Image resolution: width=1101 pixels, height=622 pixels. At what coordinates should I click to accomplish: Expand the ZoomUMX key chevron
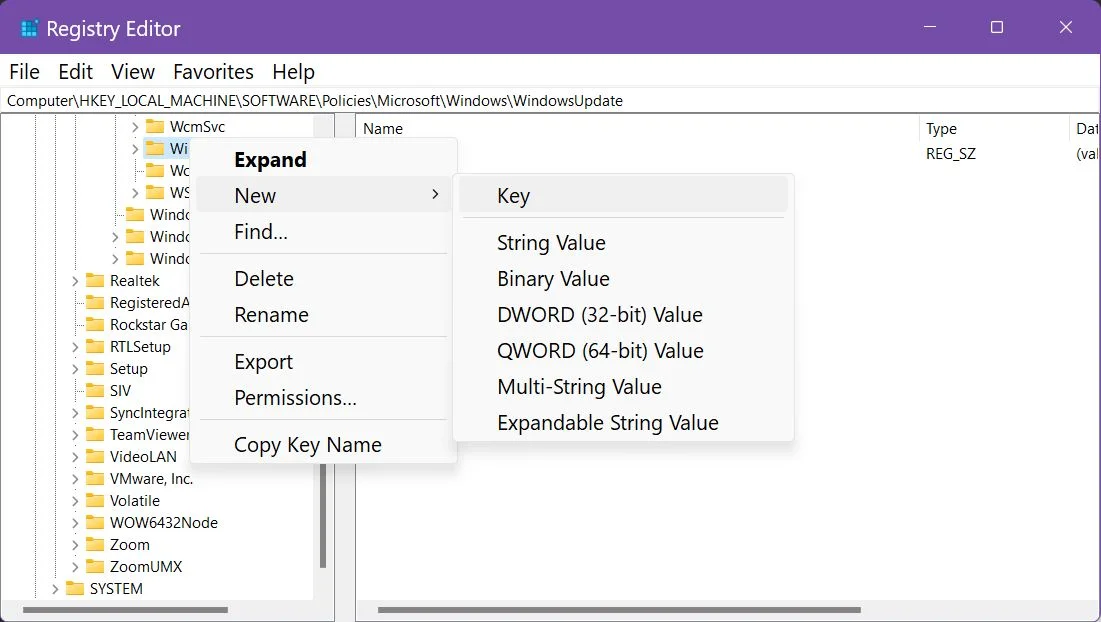75,567
